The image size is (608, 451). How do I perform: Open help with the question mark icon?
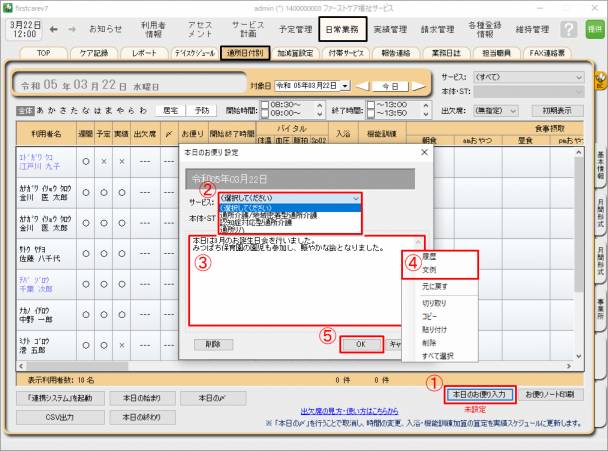pos(568,30)
